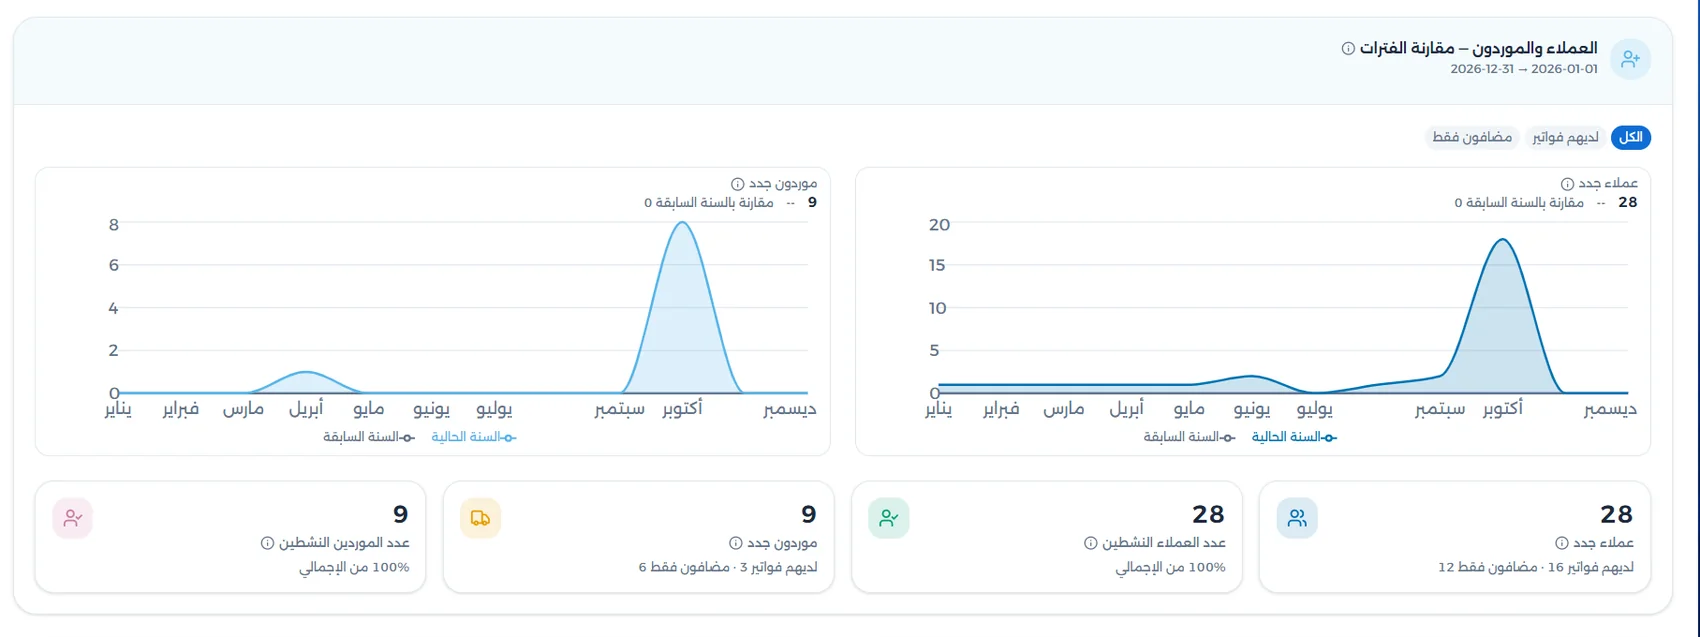Viewport: 1700px width, 637px height.
Task: Click the total 28 in عملاء جدد chart header
Action: (x=1628, y=203)
